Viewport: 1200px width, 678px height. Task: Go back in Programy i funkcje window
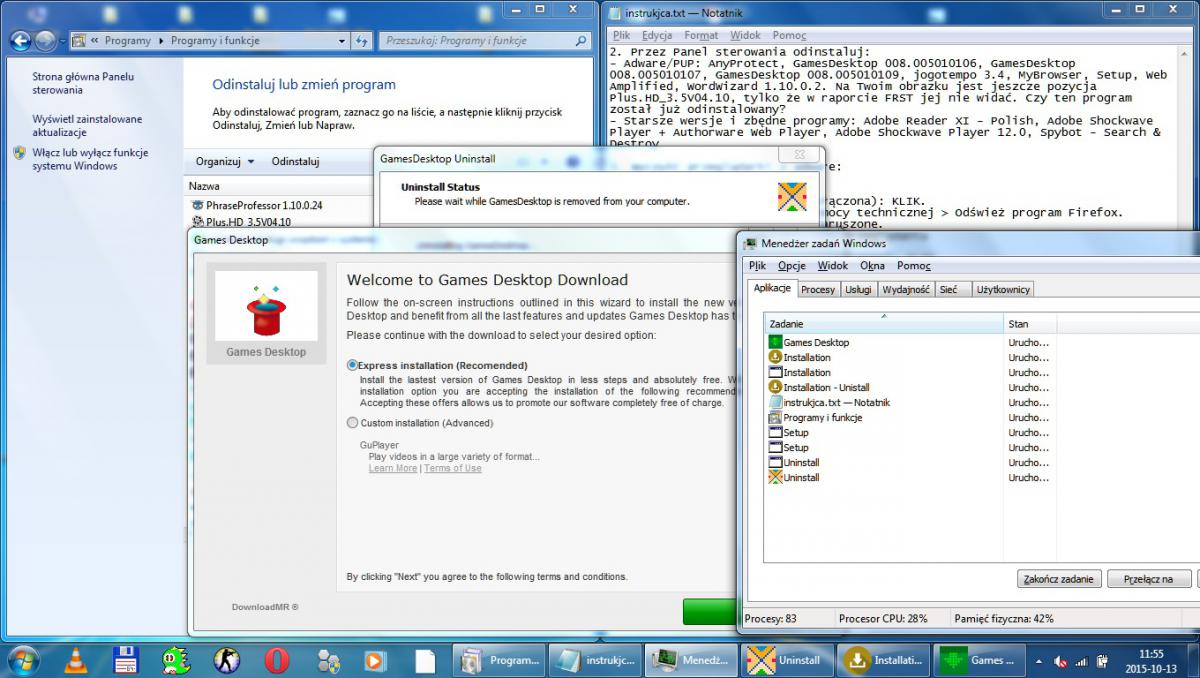pos(20,41)
